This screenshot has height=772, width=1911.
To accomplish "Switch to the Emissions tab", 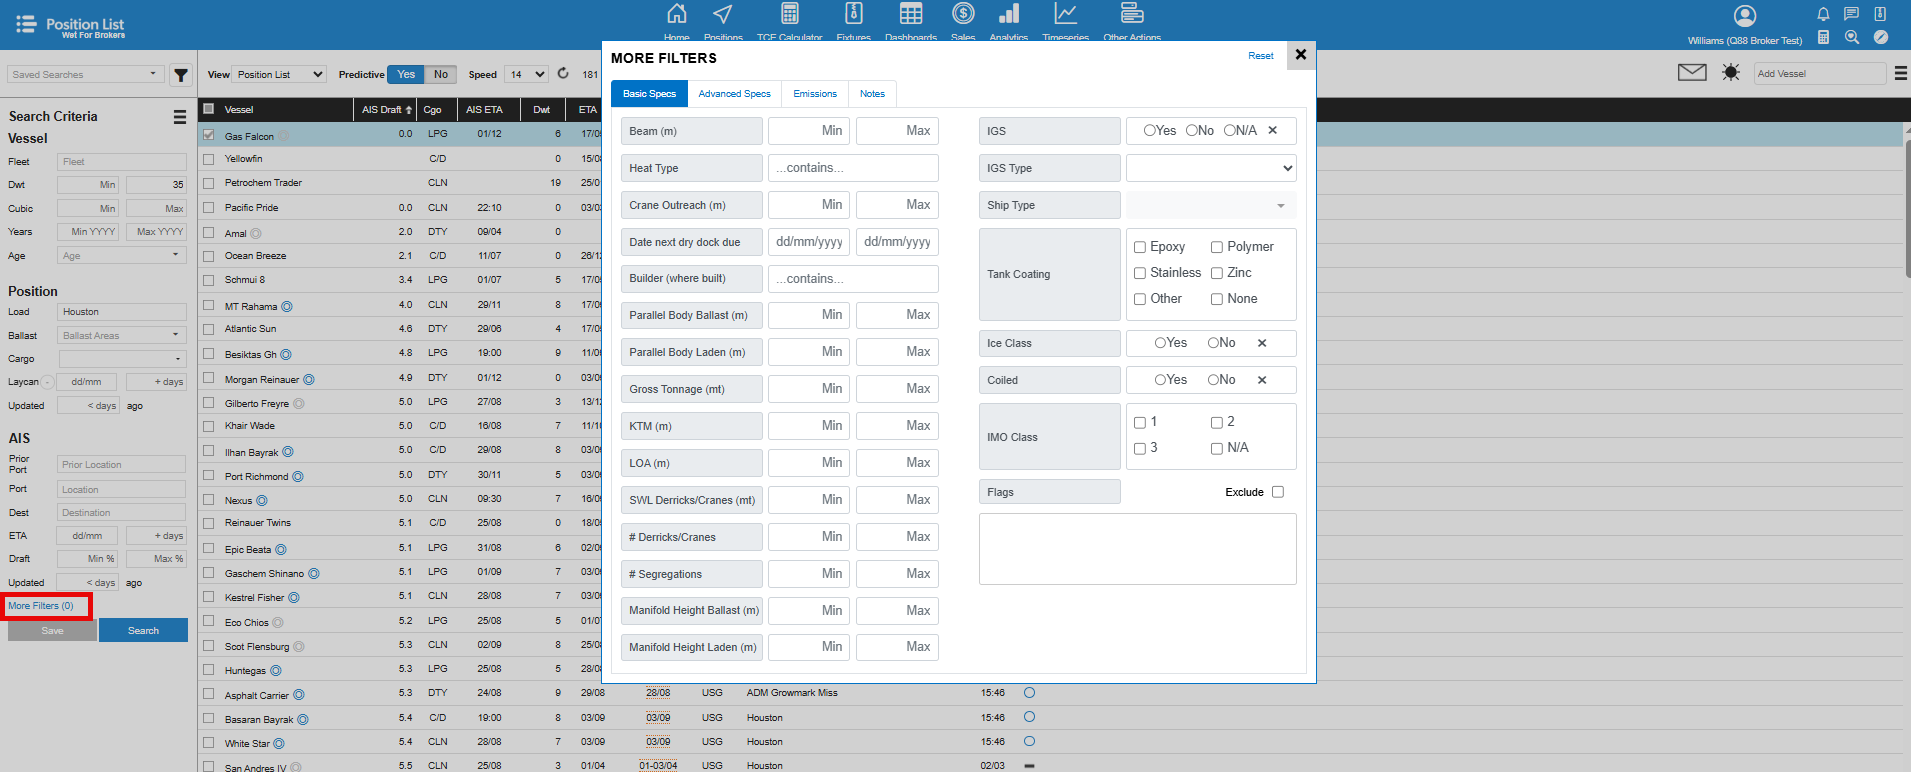I will (815, 94).
